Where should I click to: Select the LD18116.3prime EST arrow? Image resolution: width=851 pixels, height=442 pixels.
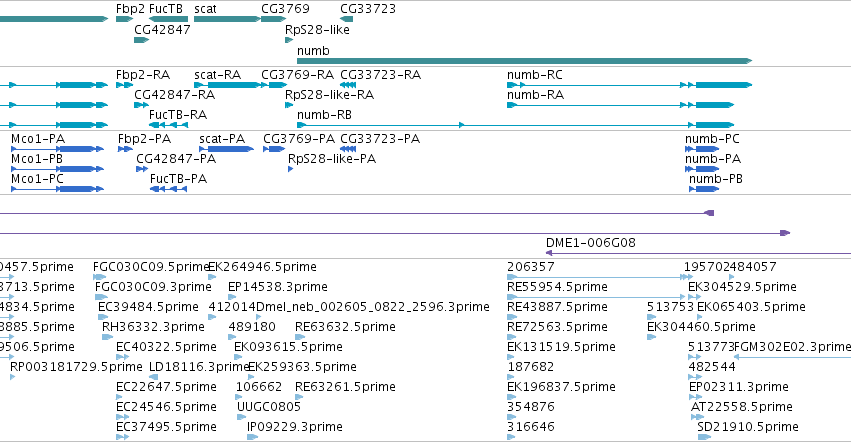click(x=154, y=377)
